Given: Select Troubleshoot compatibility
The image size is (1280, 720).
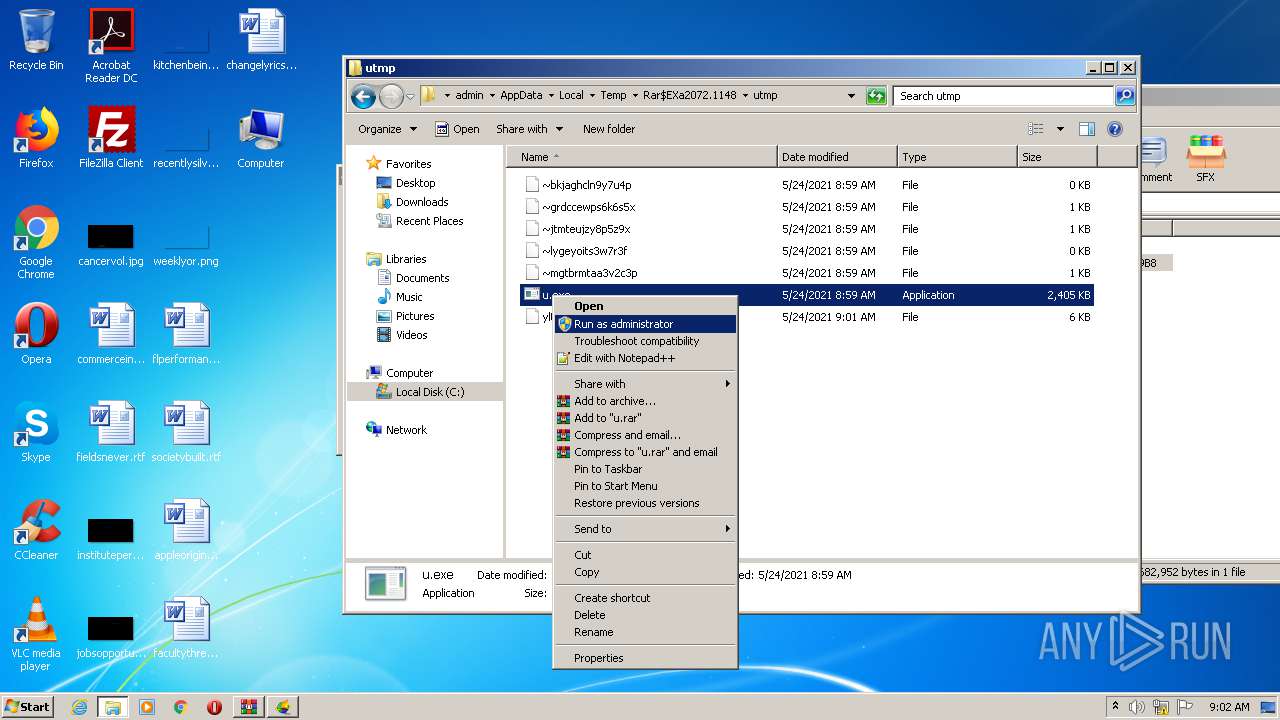Looking at the screenshot, I should (x=645, y=341).
